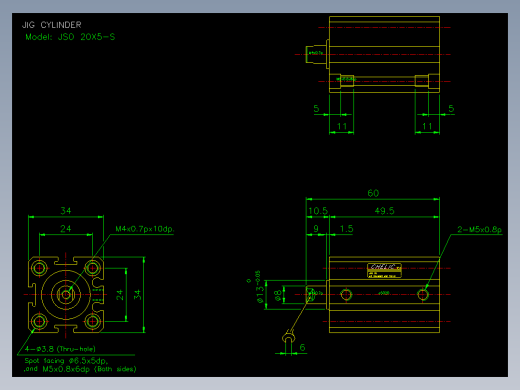Select the CHELIC nameplate on cylinder body
This screenshot has height=390, width=520.
click(384, 270)
